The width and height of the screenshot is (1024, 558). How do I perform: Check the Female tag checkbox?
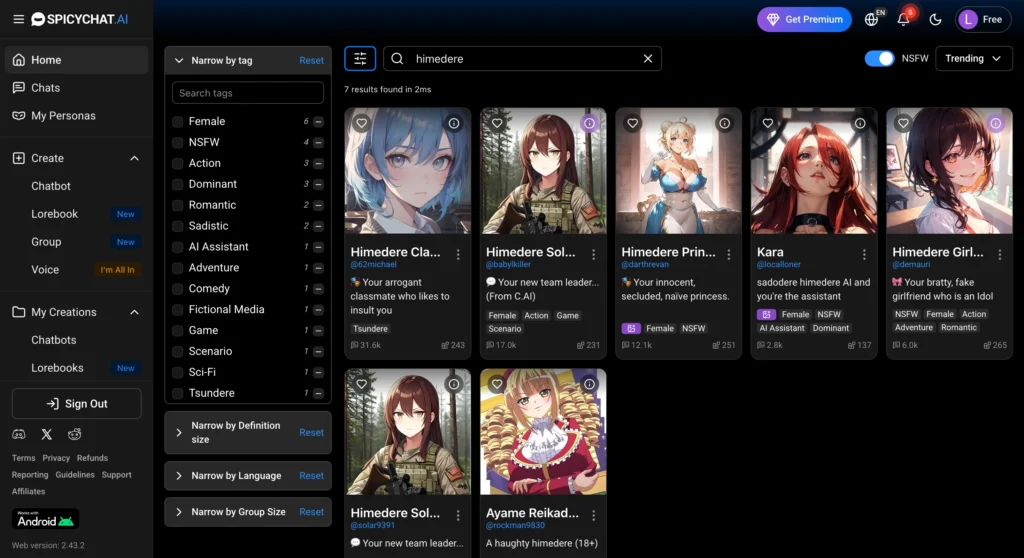pyautogui.click(x=178, y=122)
